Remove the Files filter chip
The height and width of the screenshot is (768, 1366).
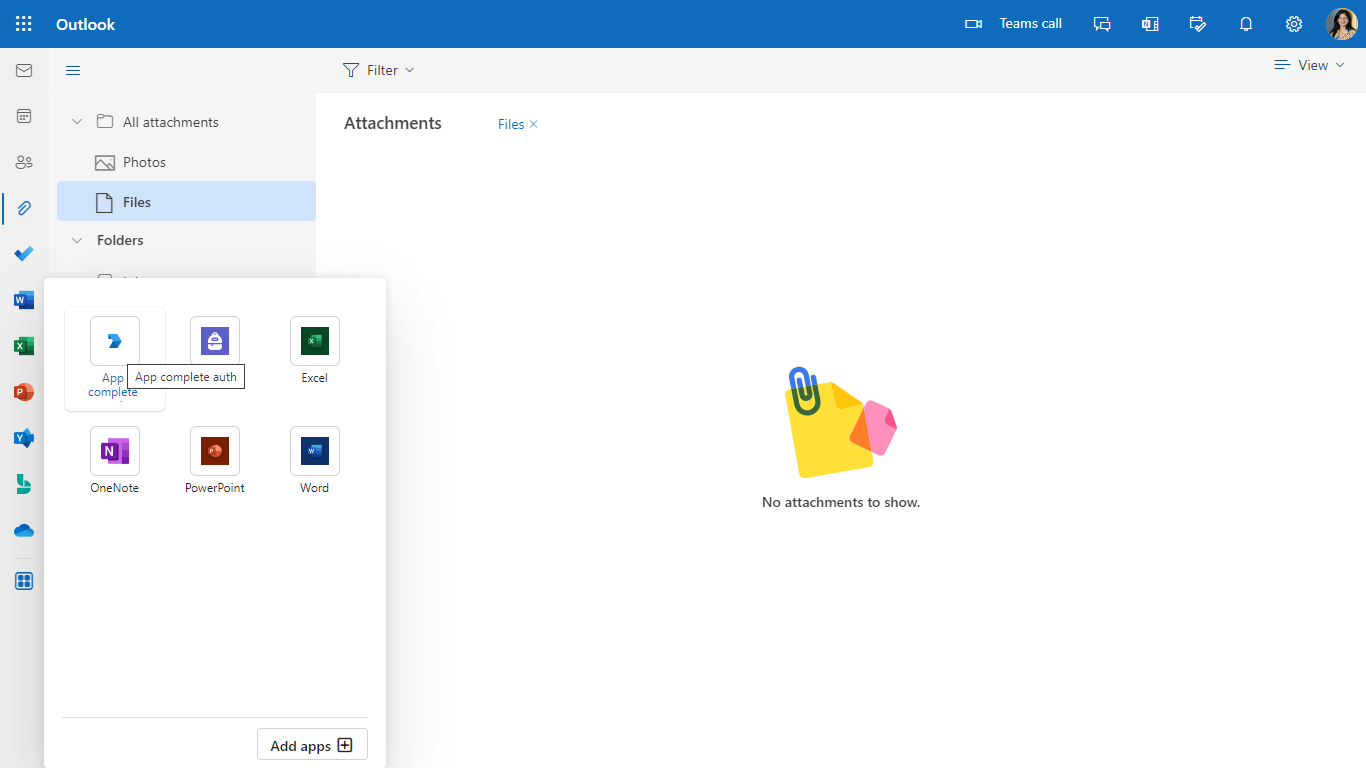tap(534, 124)
